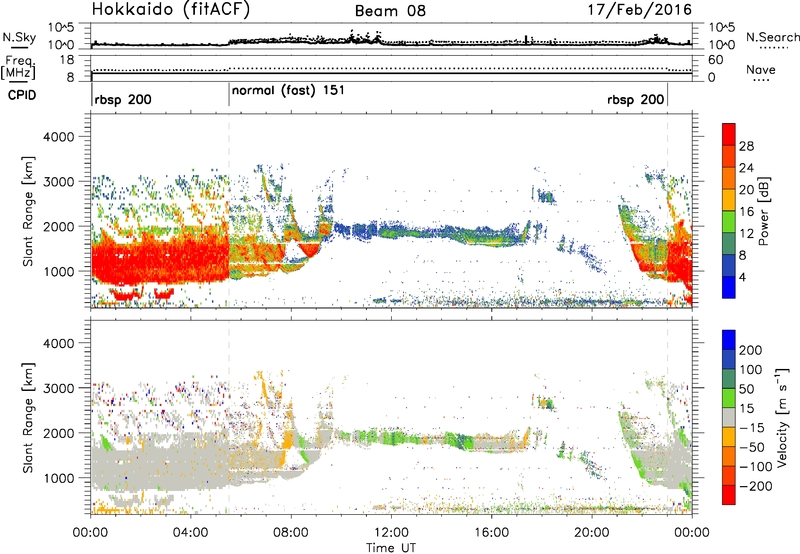Click the first '00:00' label at axis start
The width and height of the screenshot is (800, 554).
90,533
